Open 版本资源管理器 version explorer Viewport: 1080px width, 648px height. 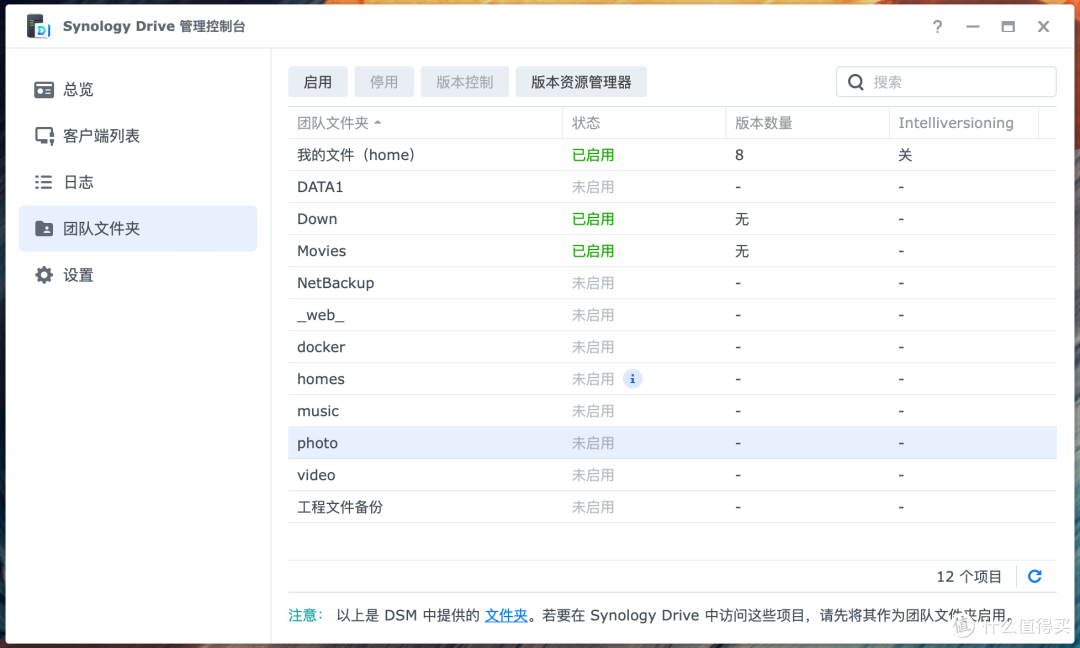click(x=581, y=82)
